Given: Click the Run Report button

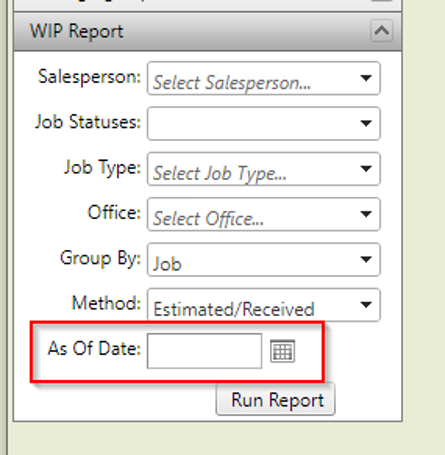Looking at the screenshot, I should [x=276, y=399].
